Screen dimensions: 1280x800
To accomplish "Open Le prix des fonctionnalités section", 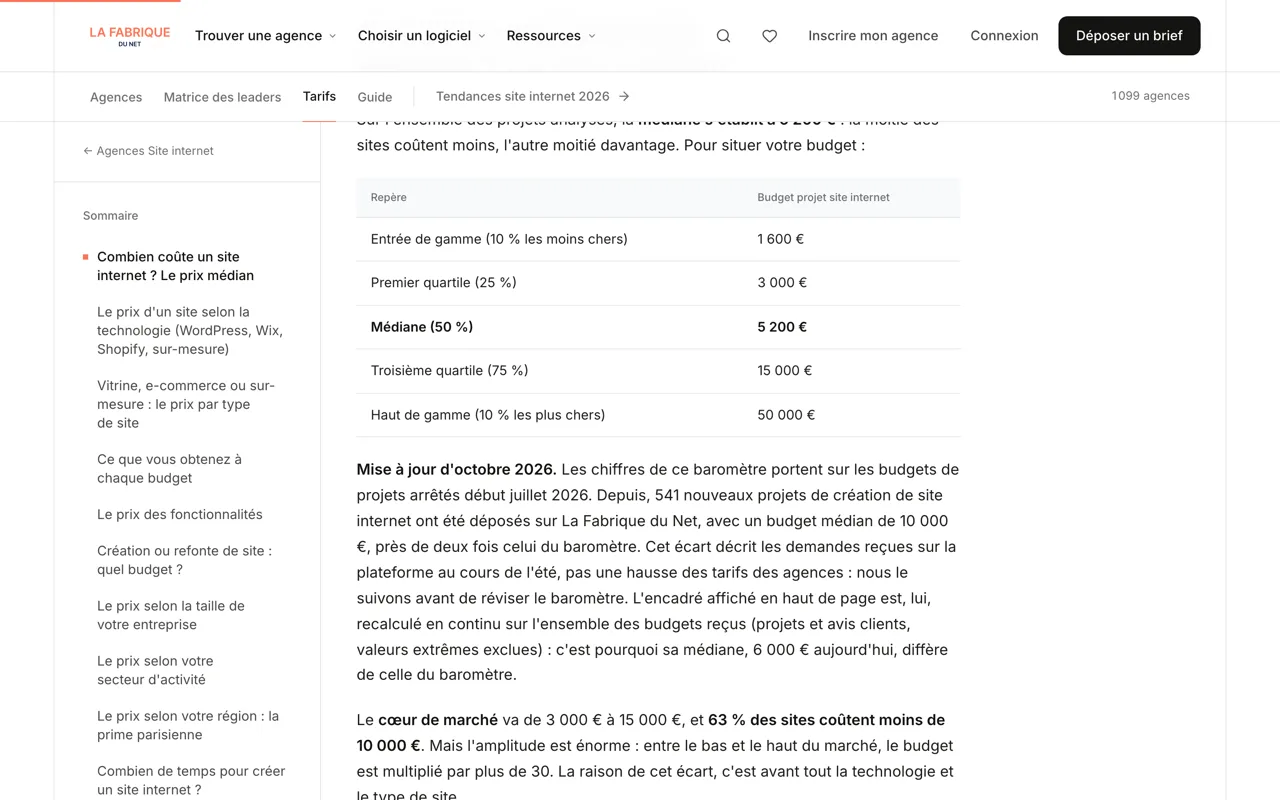I will point(180,514).
